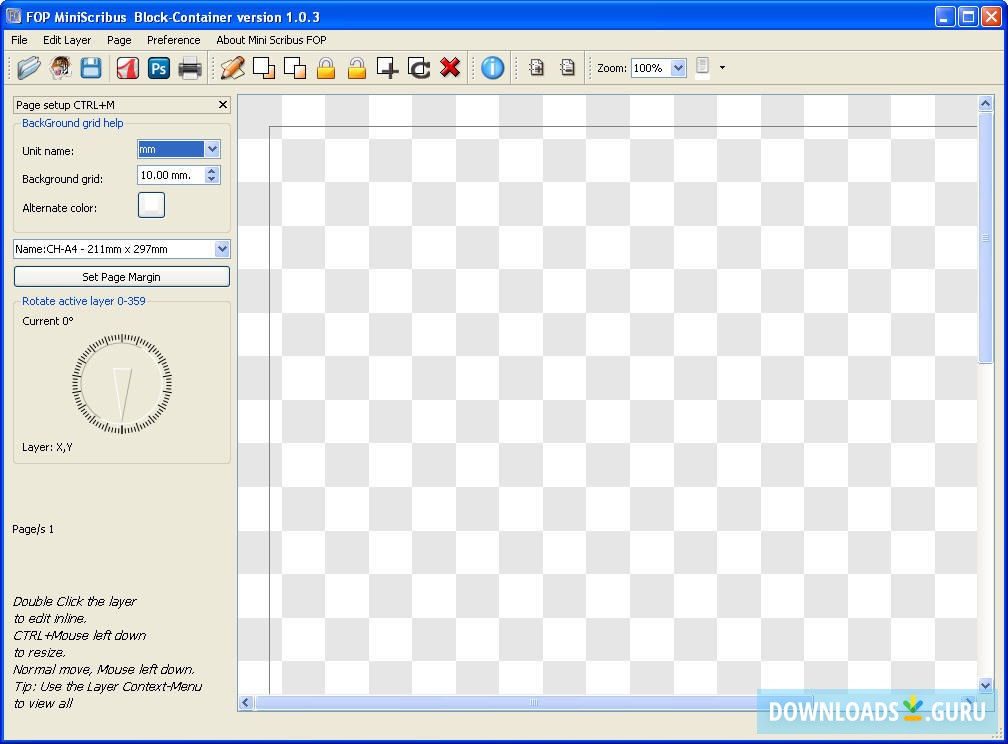Screen dimensions: 1008x744
Task: Click the blue info icon
Action: pyautogui.click(x=492, y=68)
